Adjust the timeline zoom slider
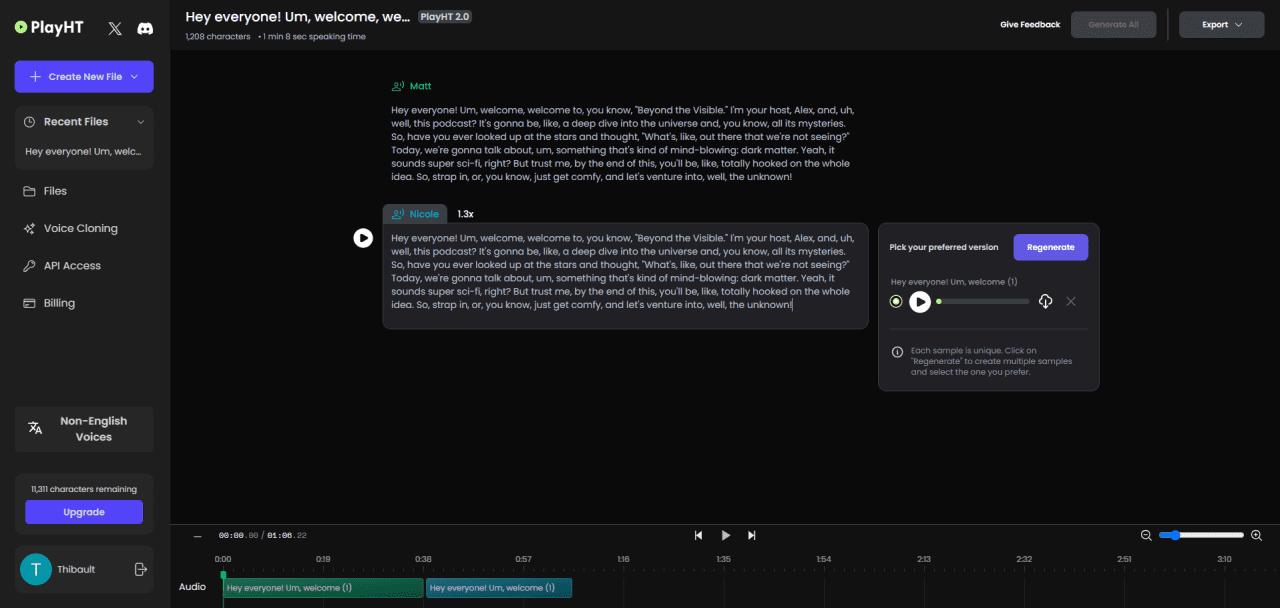Image resolution: width=1280 pixels, height=608 pixels. pos(1201,535)
